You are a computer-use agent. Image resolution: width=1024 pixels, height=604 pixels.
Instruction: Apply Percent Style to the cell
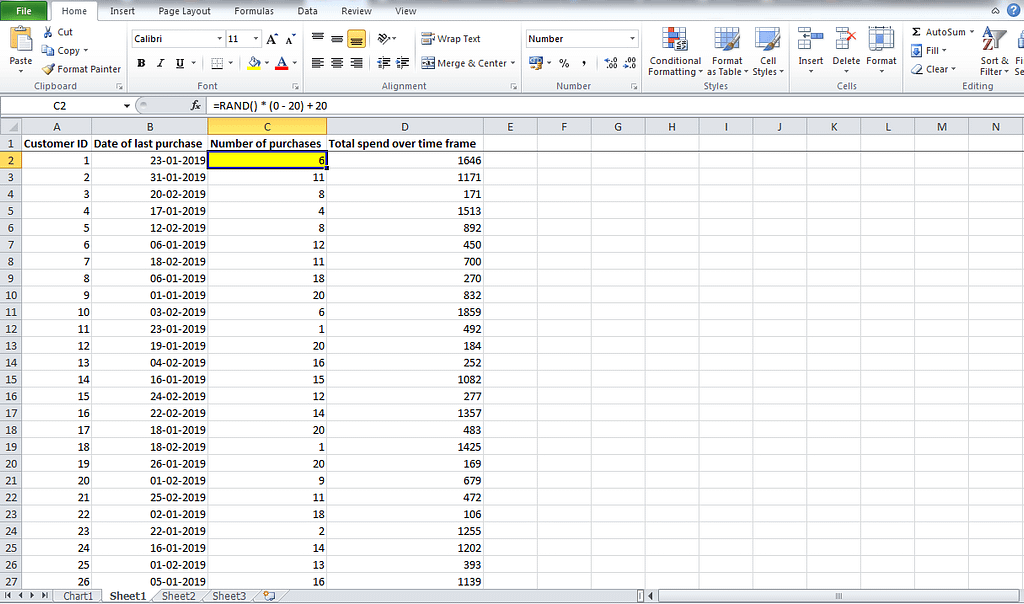564,63
